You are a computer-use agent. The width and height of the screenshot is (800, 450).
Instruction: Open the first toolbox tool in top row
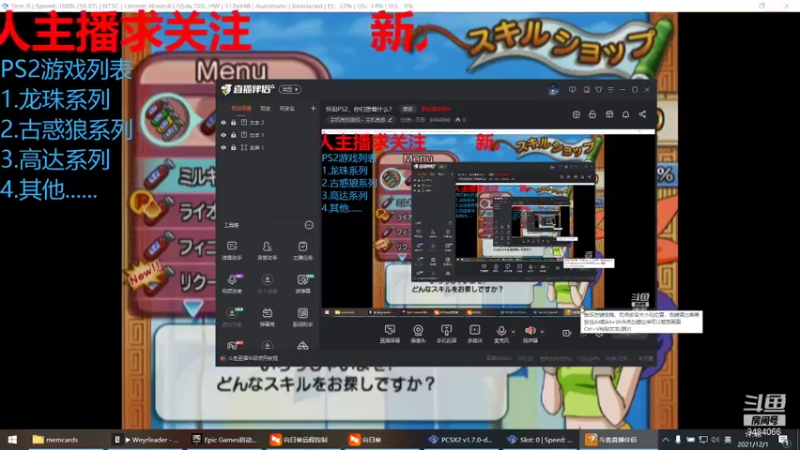[x=232, y=251]
